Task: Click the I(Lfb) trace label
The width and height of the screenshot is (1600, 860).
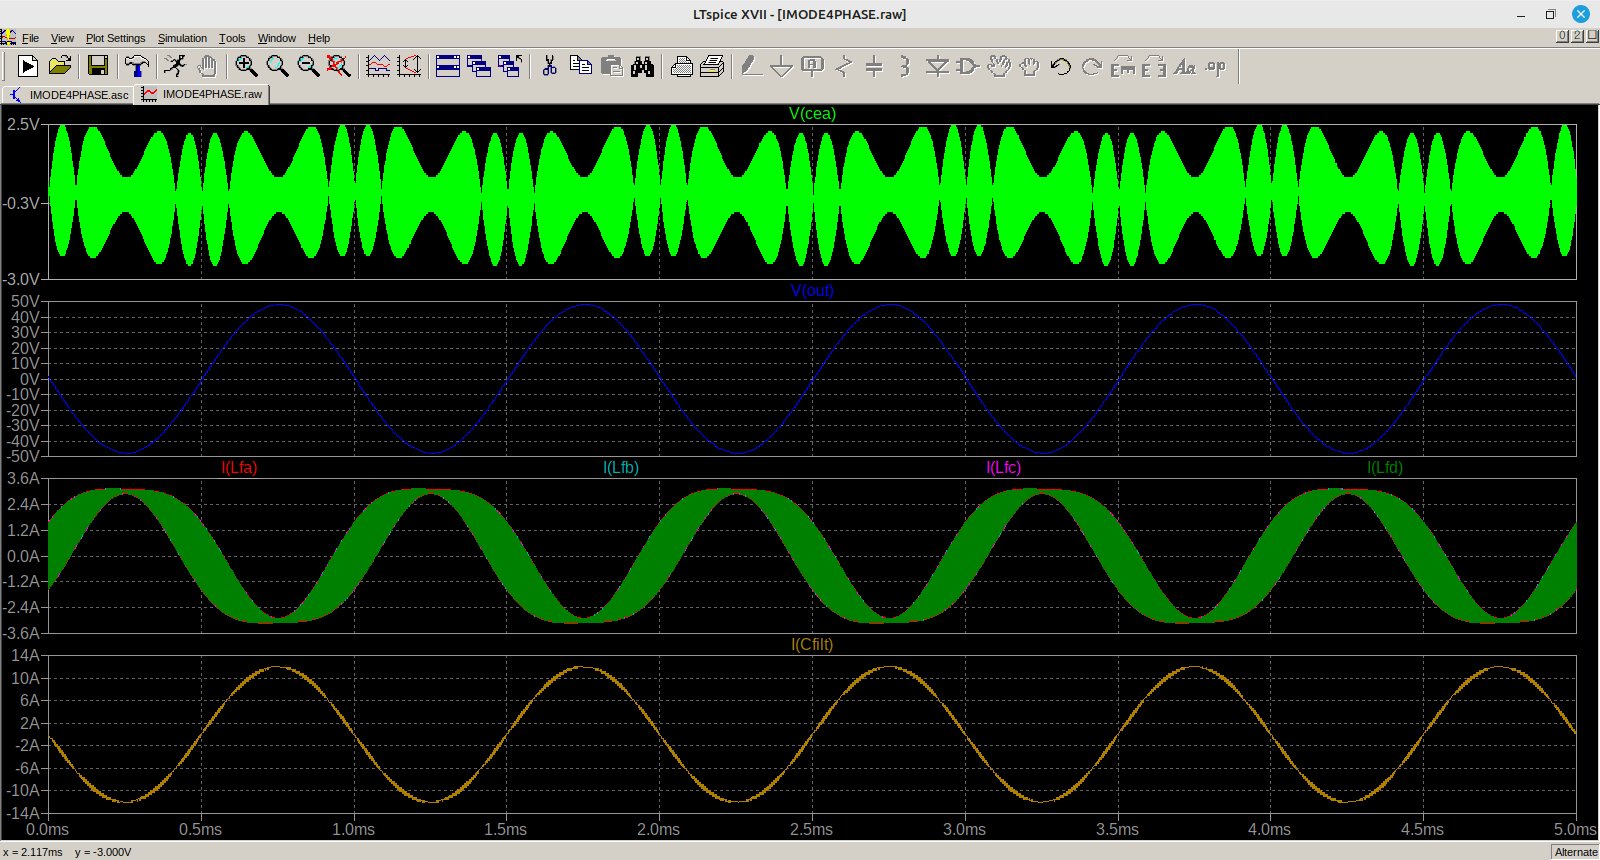Action: (x=621, y=468)
